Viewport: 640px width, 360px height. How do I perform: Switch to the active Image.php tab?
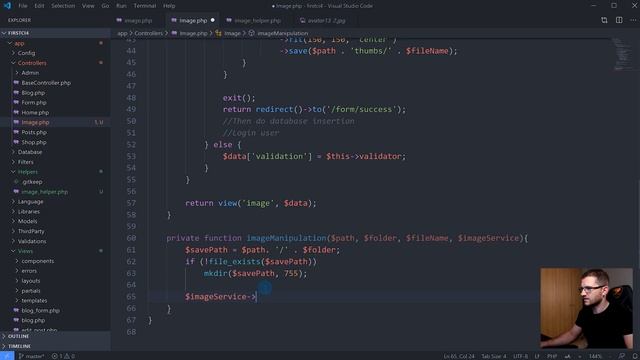tap(193, 20)
